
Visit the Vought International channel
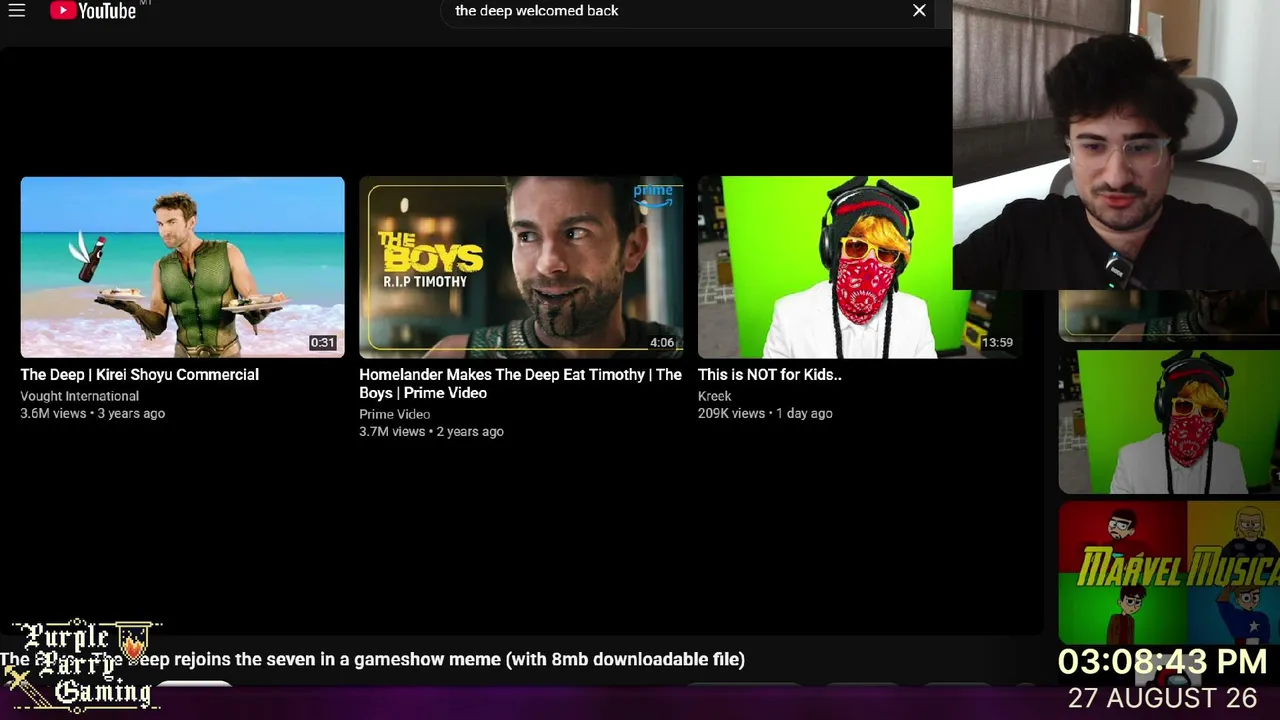click(79, 396)
